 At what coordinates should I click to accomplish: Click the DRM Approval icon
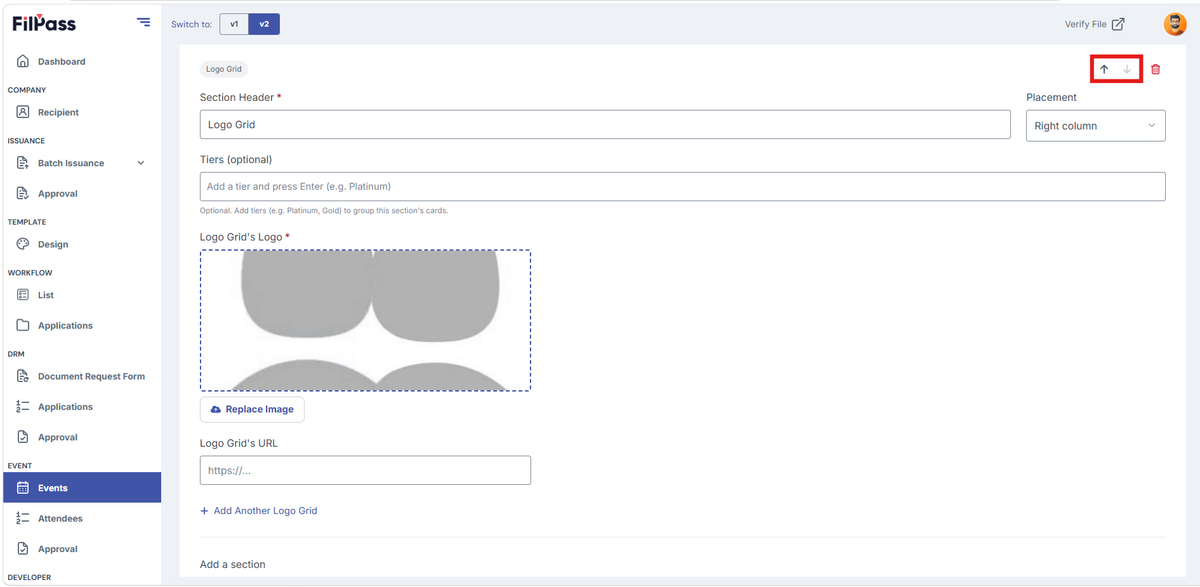pos(23,438)
